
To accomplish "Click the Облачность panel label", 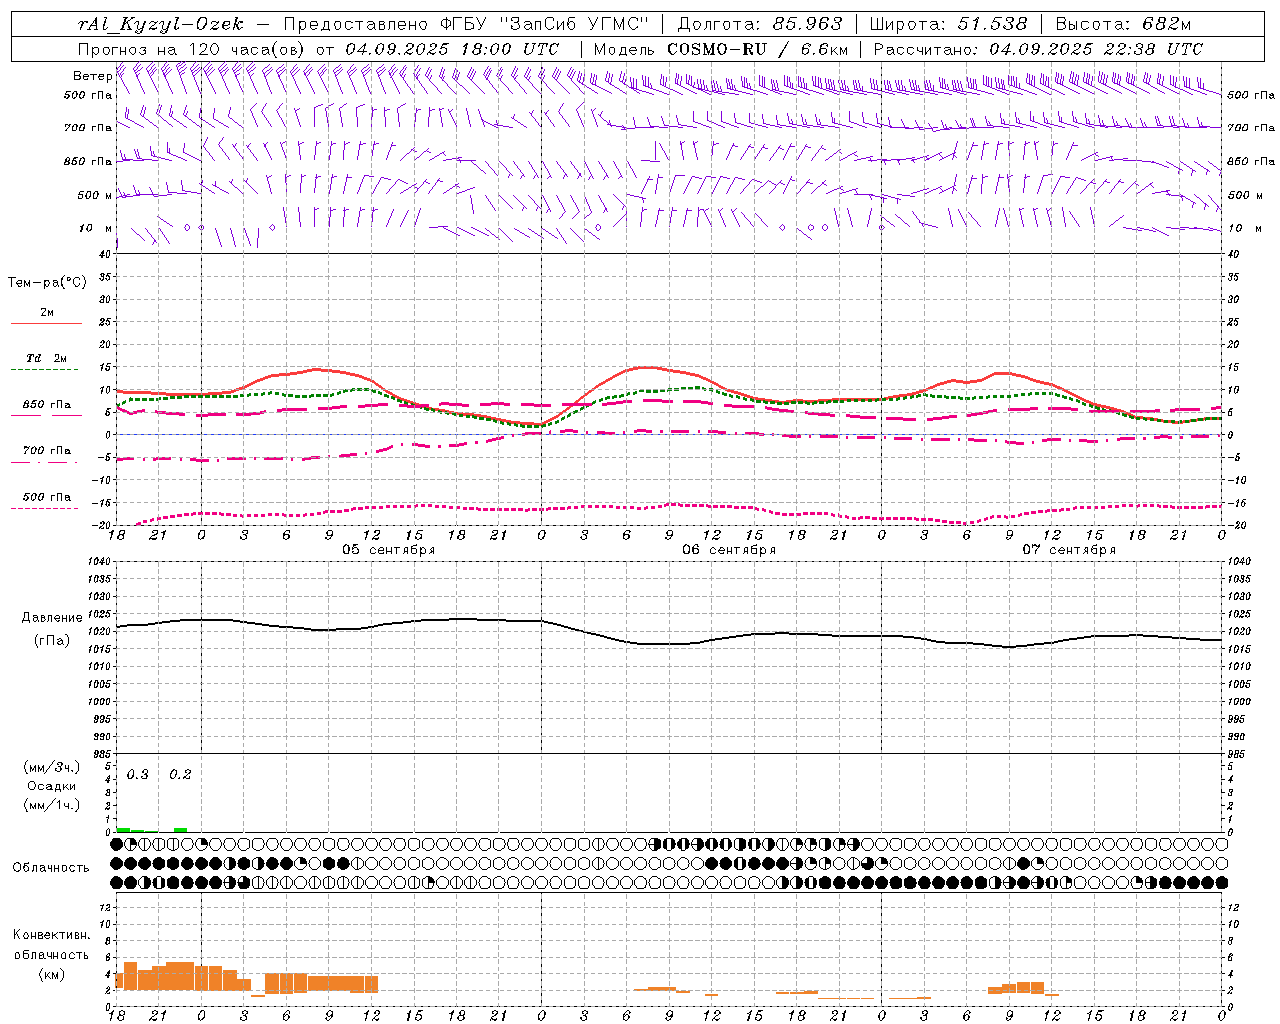I will click(51, 868).
